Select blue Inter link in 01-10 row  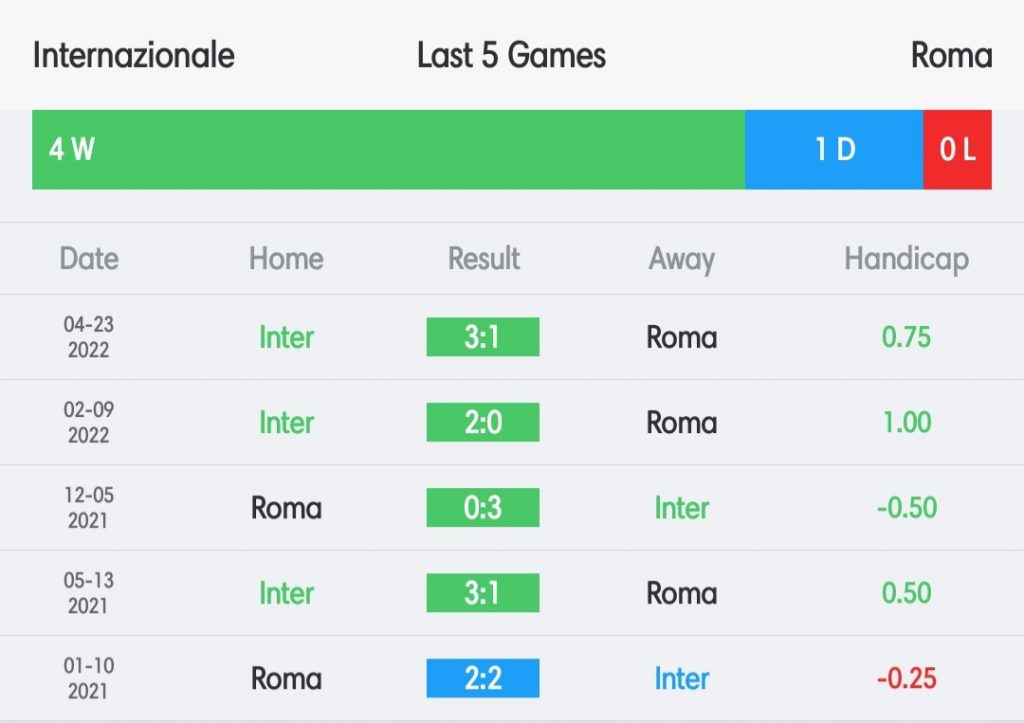pos(682,679)
